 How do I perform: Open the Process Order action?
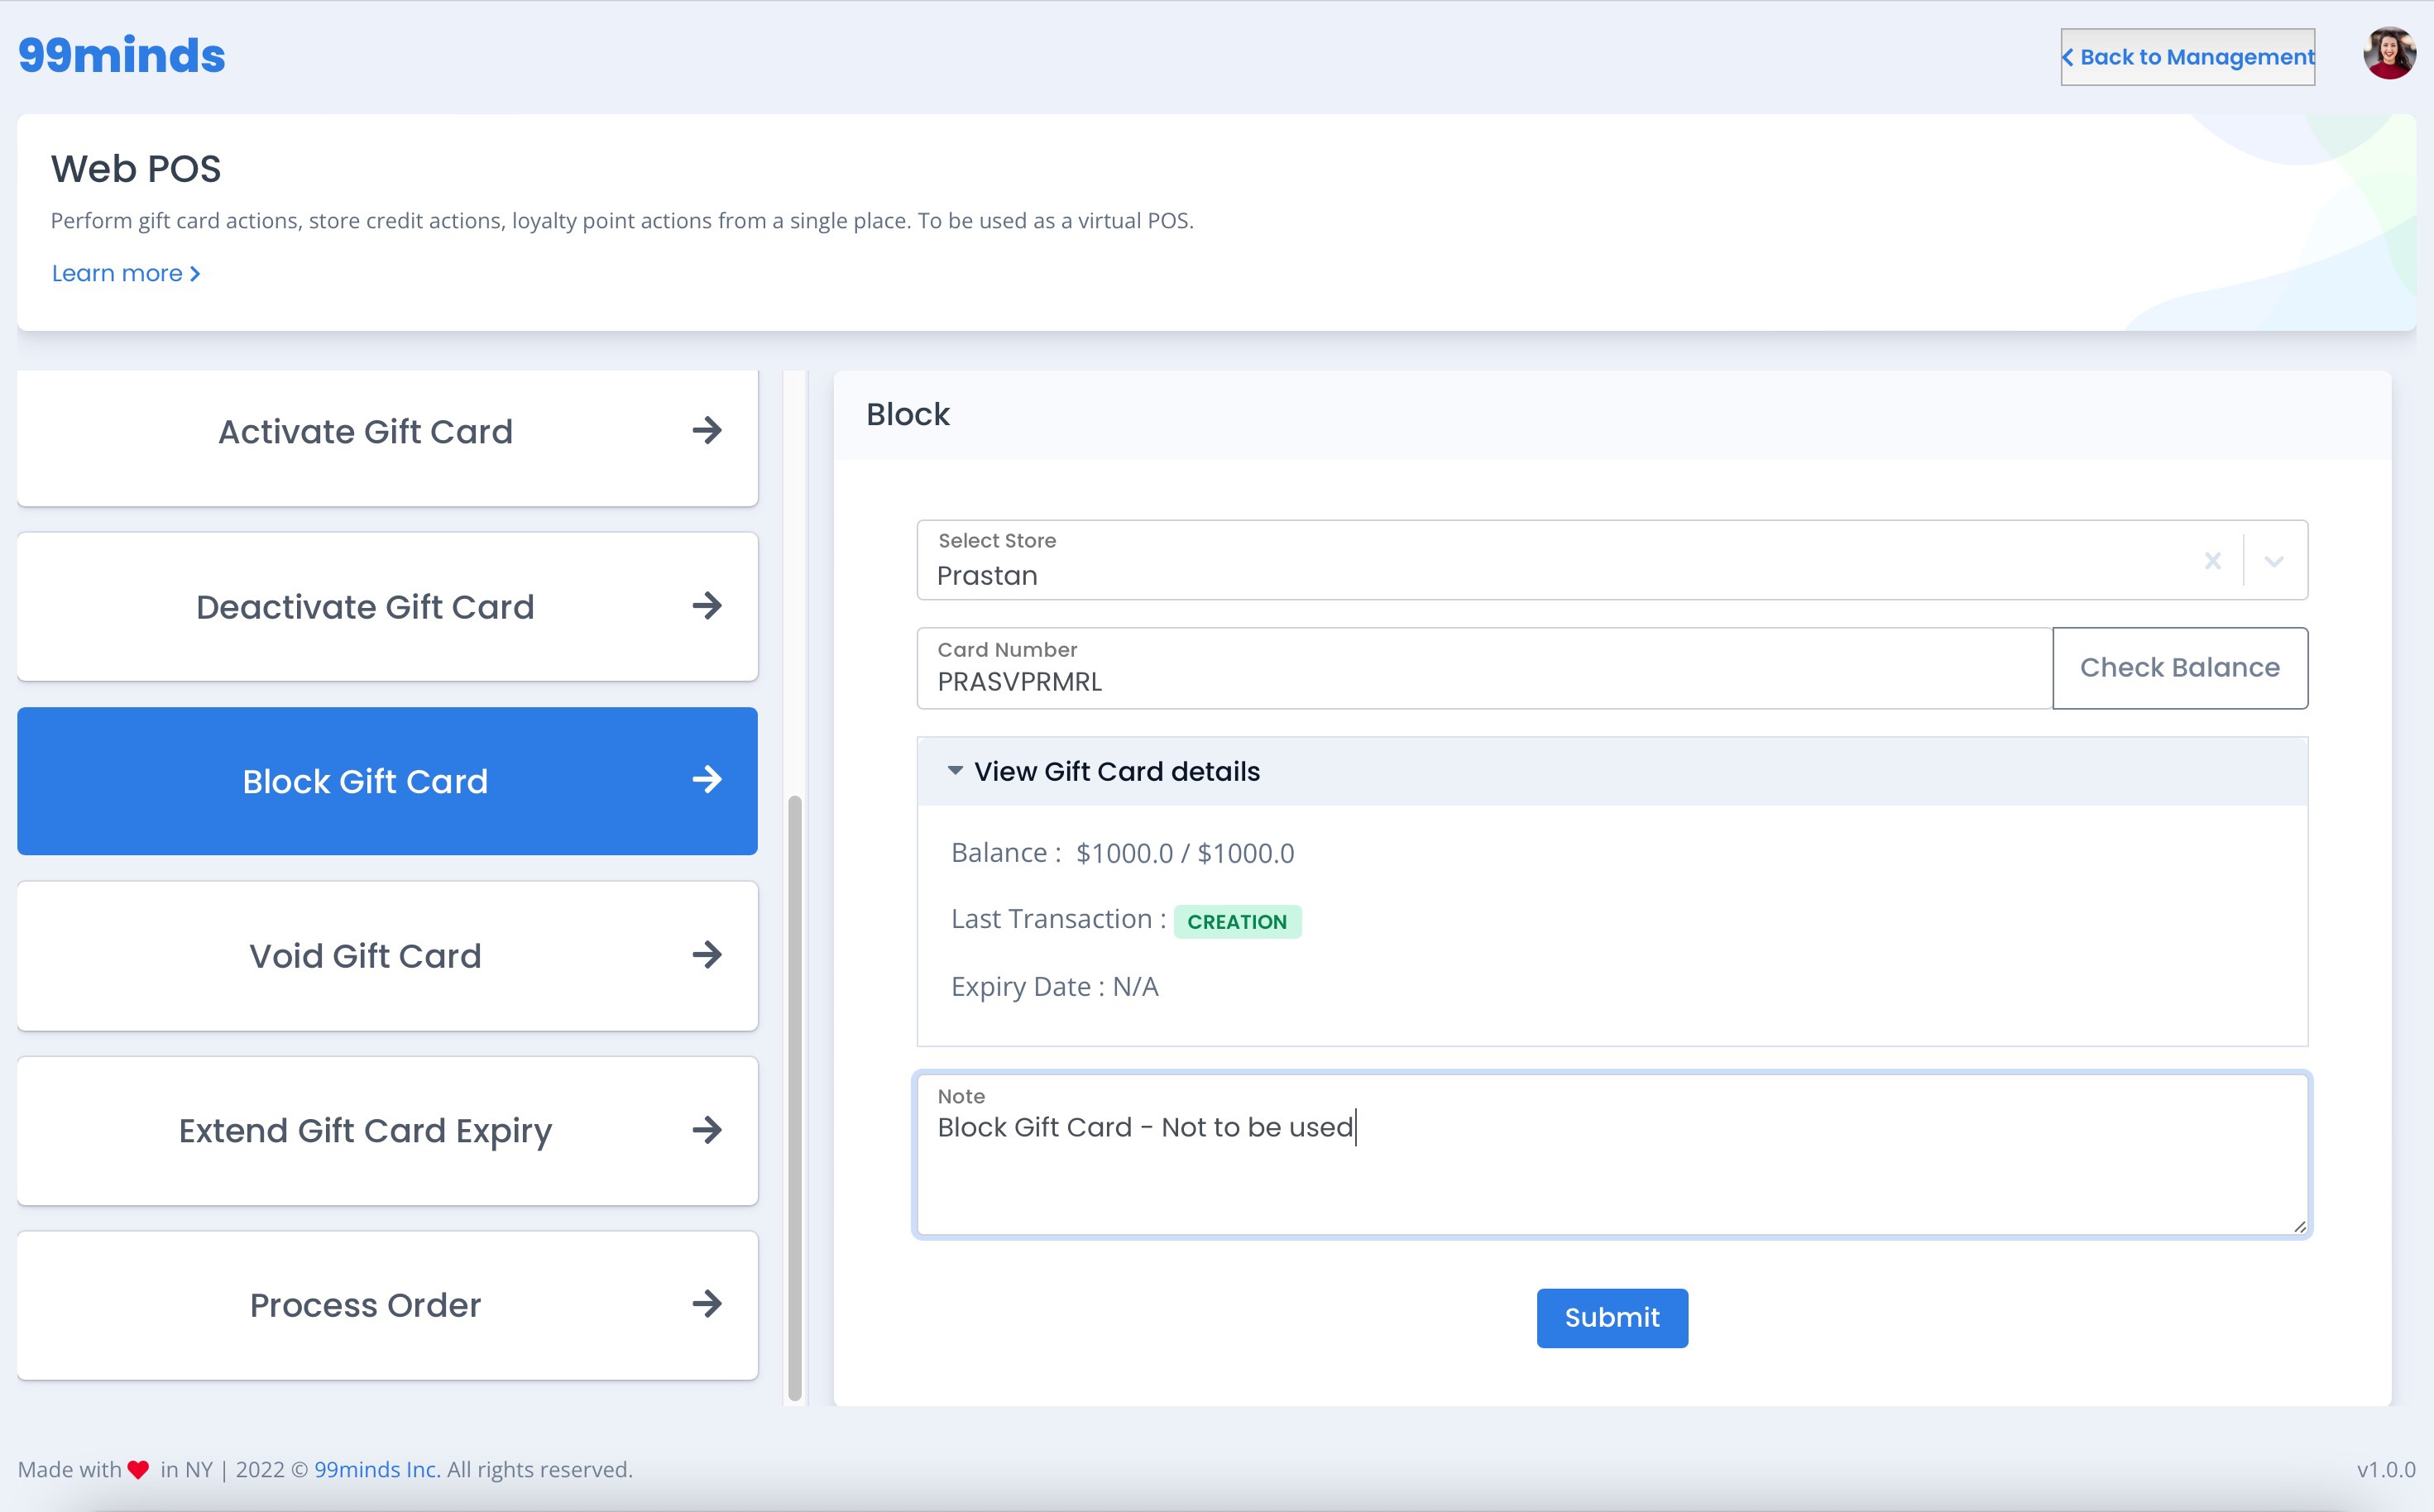387,1305
